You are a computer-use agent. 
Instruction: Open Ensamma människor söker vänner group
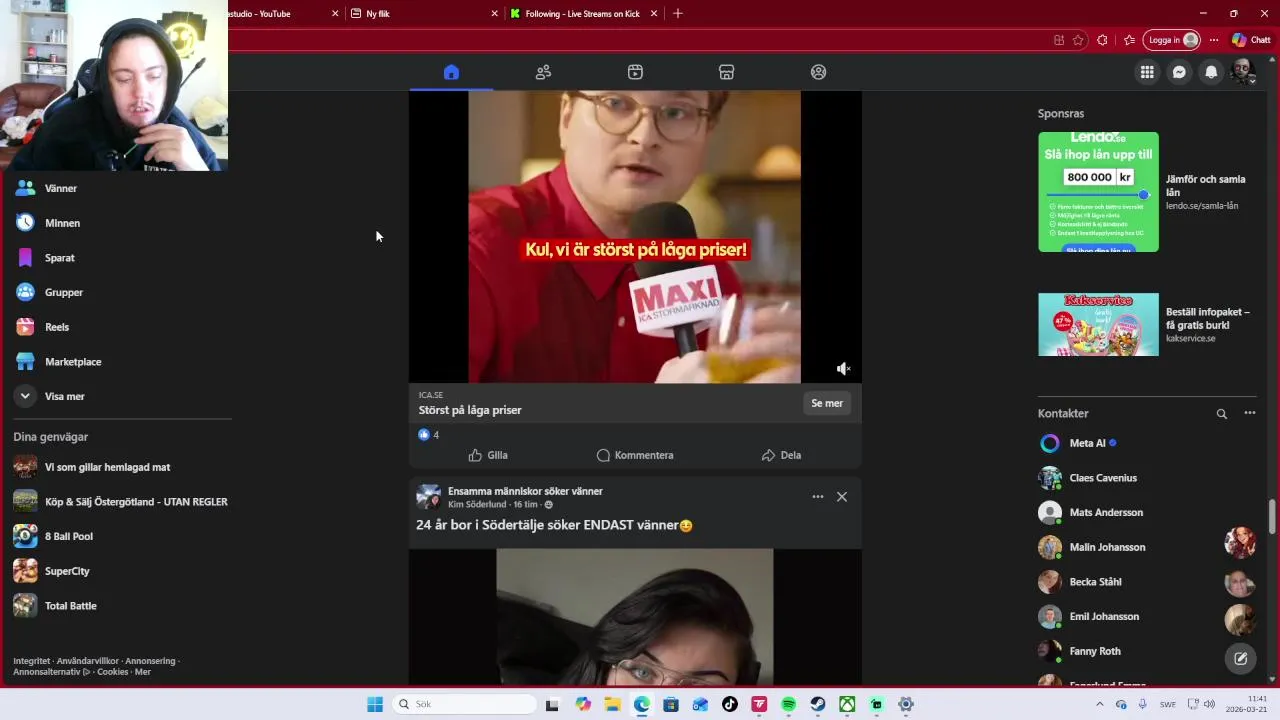[x=525, y=491]
